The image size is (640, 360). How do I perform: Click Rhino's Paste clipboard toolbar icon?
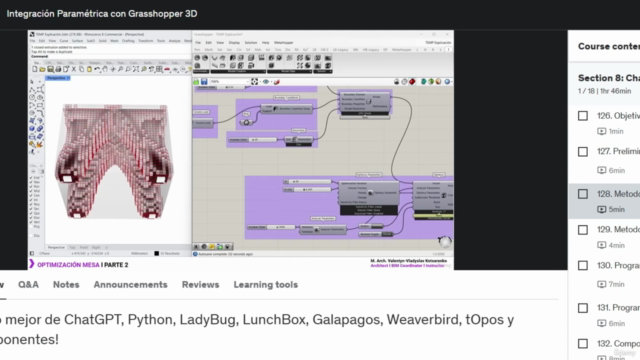89,69
